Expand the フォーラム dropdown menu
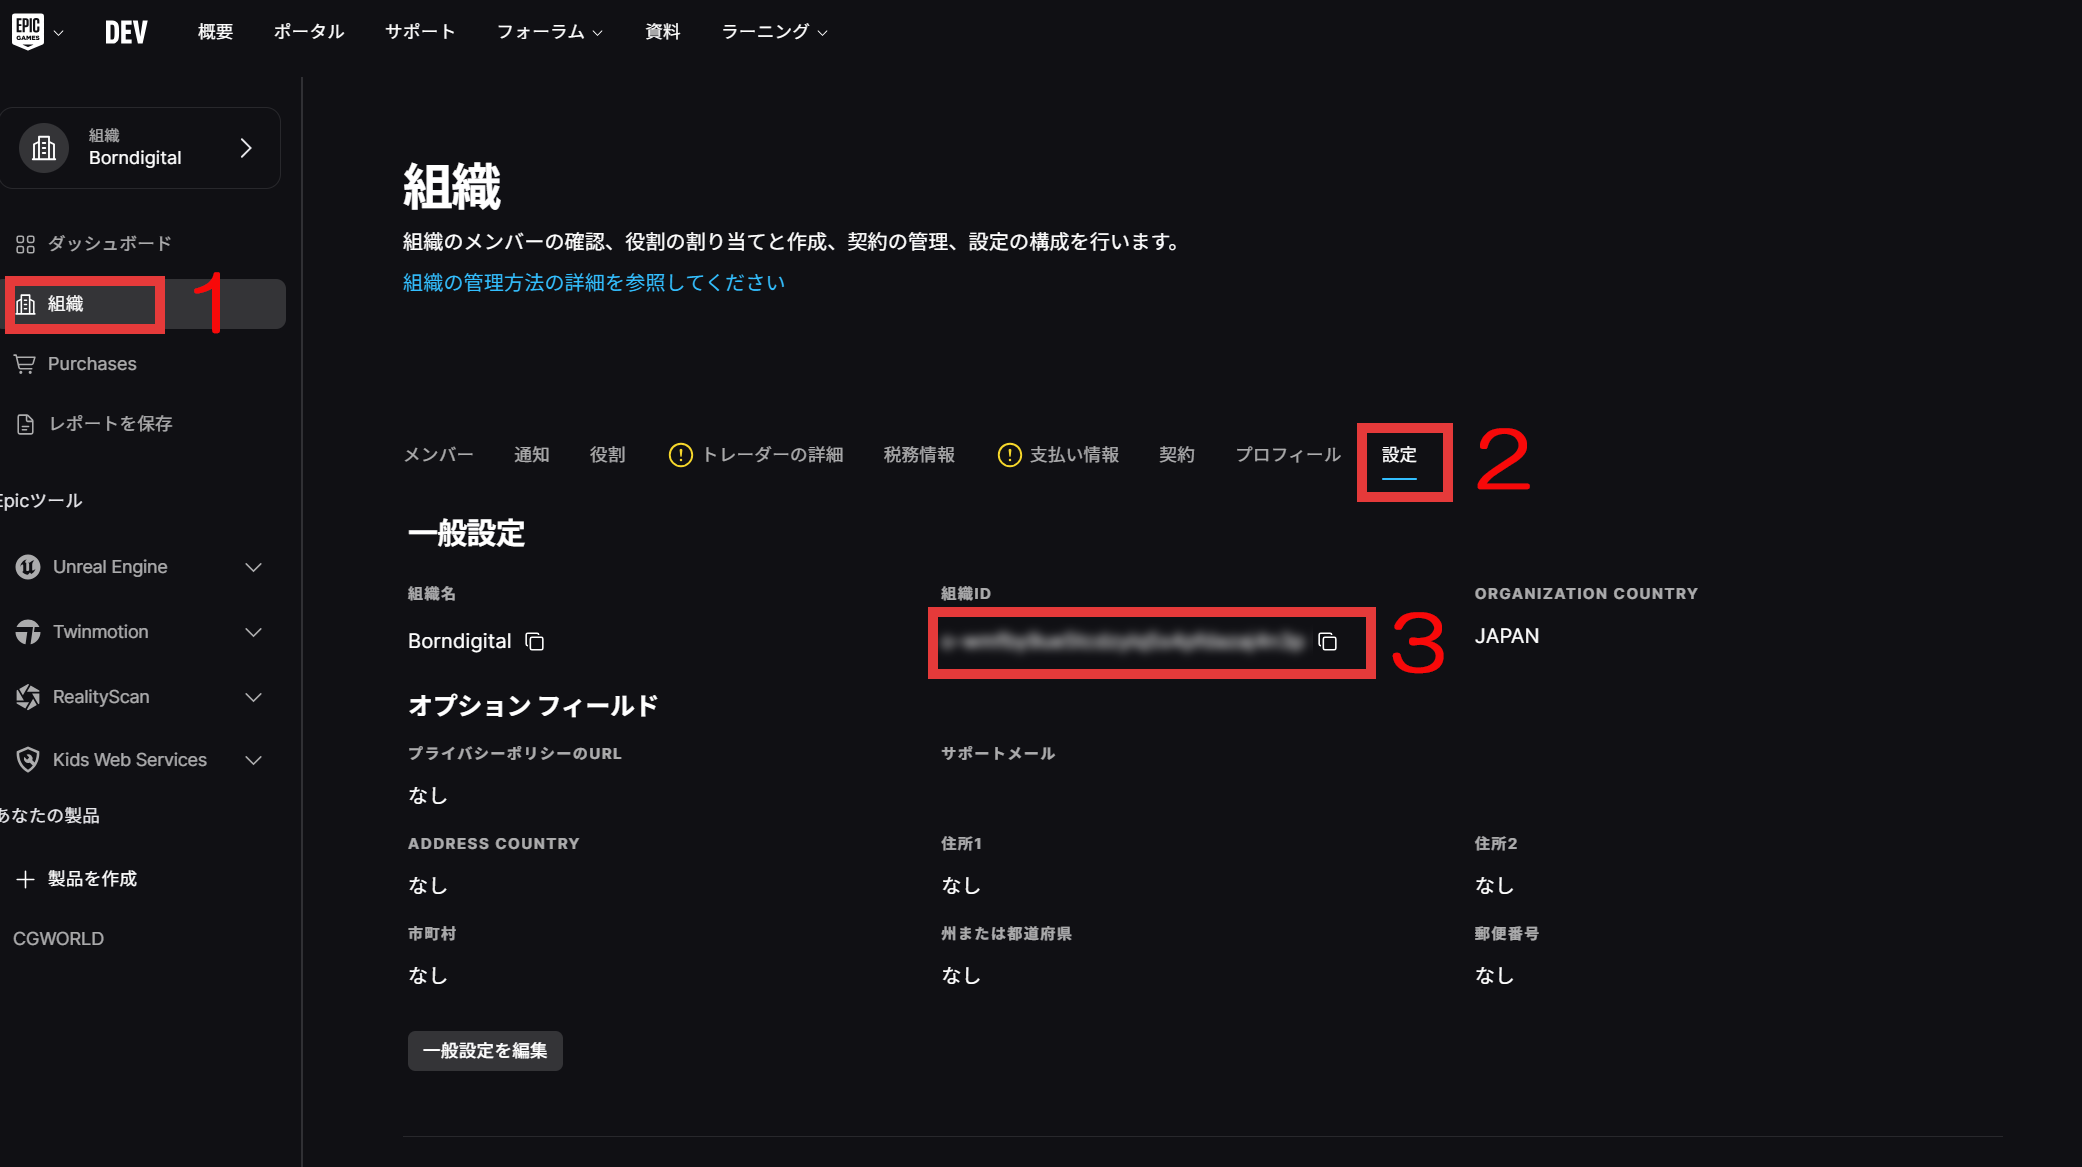 (550, 32)
